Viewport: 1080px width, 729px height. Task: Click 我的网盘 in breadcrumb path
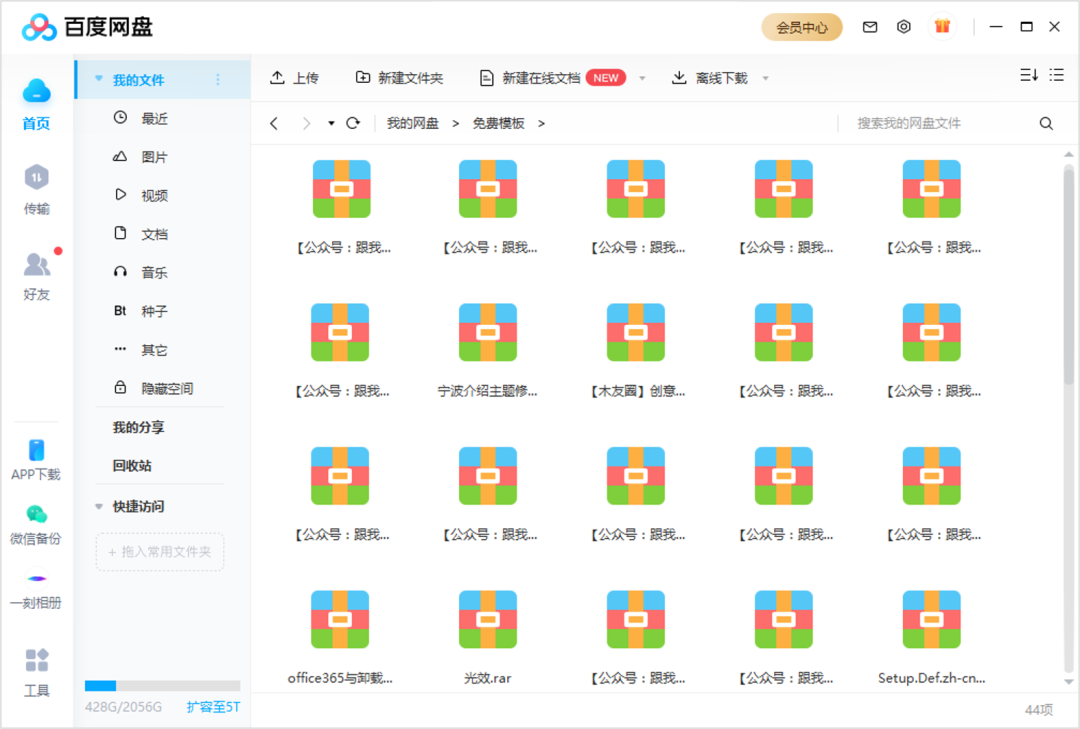(413, 123)
